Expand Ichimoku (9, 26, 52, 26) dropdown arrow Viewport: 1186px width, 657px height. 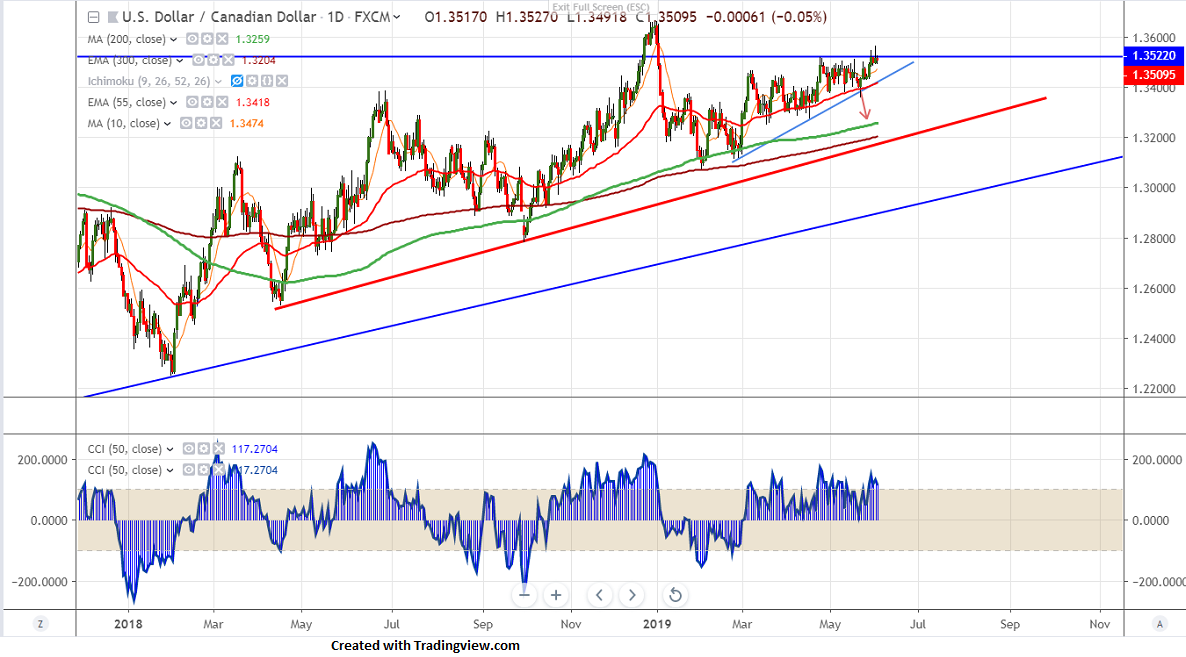[219, 82]
